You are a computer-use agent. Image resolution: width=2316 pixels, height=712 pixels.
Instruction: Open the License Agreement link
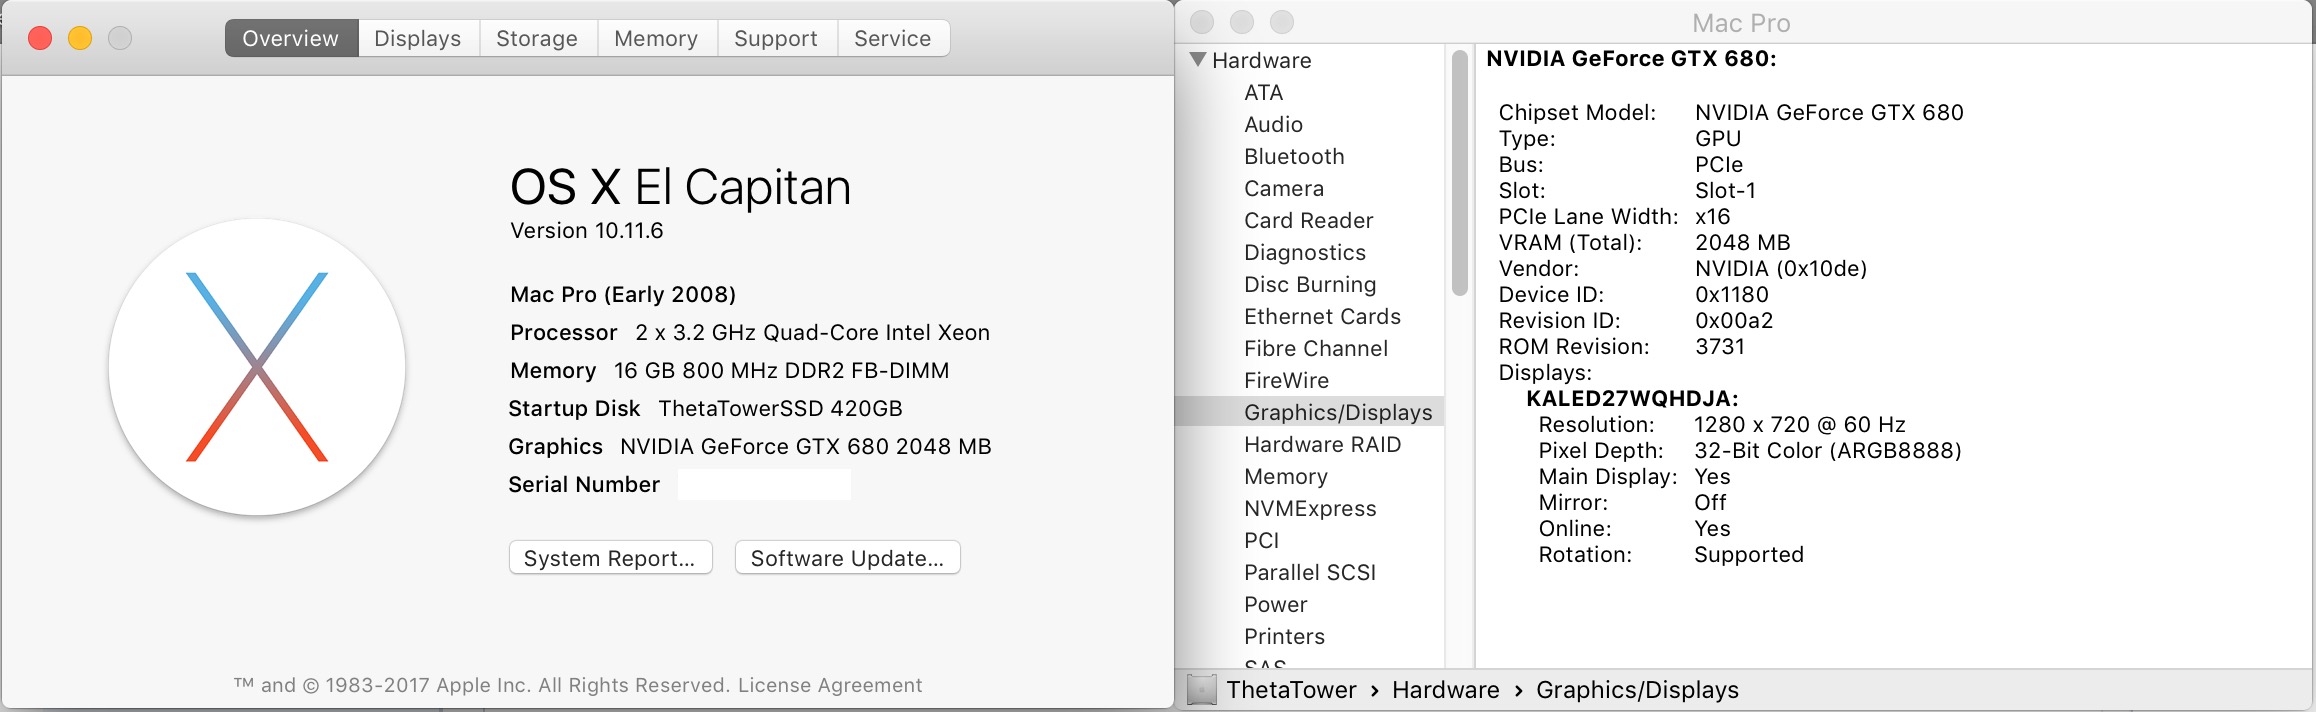click(830, 685)
